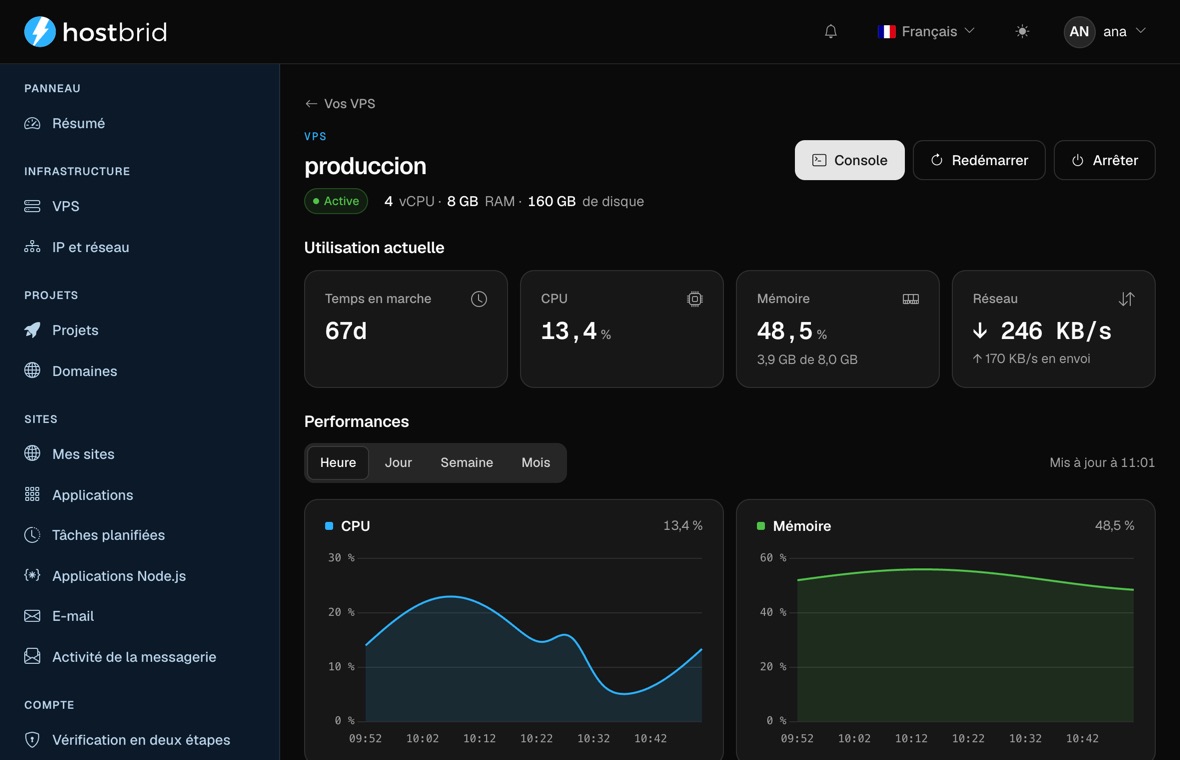
Task: Select the Heure tab
Action: (x=338, y=462)
